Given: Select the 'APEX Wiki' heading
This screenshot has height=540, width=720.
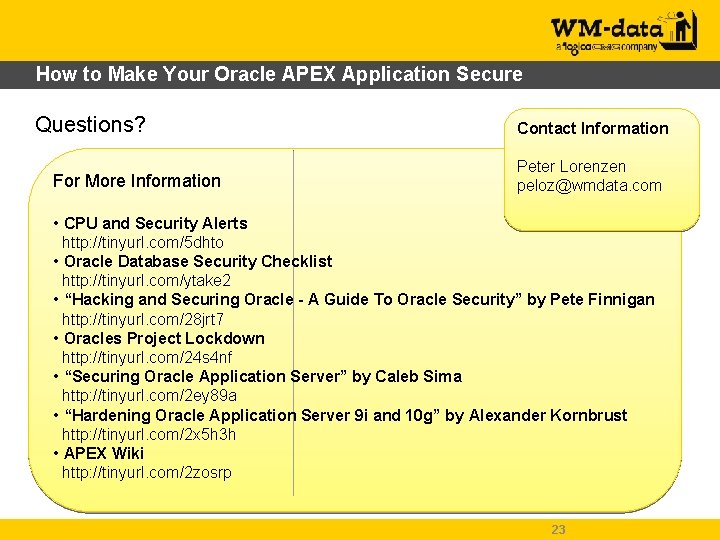Looking at the screenshot, I should point(104,454).
